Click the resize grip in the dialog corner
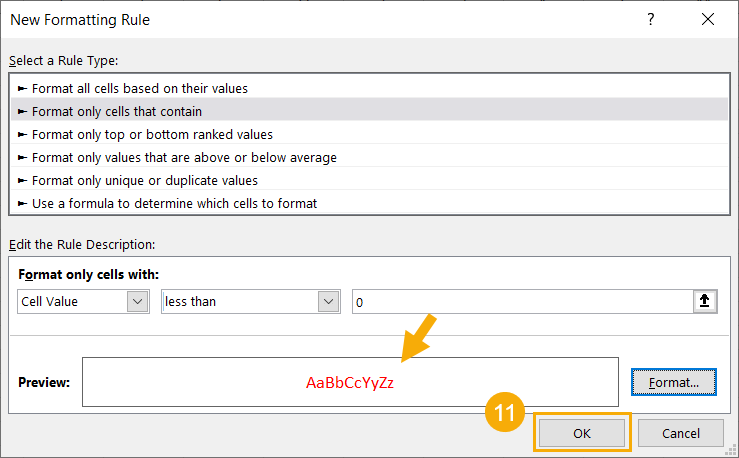 coord(732,451)
